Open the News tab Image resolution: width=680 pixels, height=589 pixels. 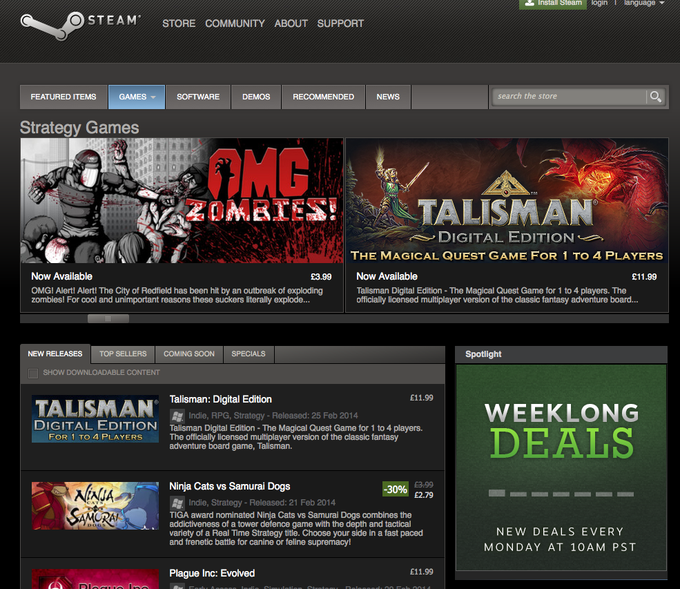pos(388,97)
